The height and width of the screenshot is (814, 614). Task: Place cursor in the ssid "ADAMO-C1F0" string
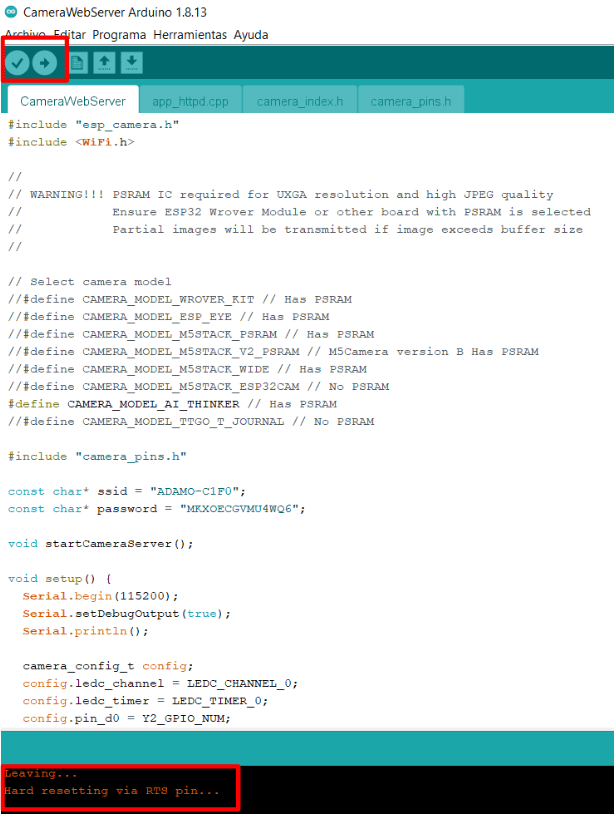coord(196,491)
